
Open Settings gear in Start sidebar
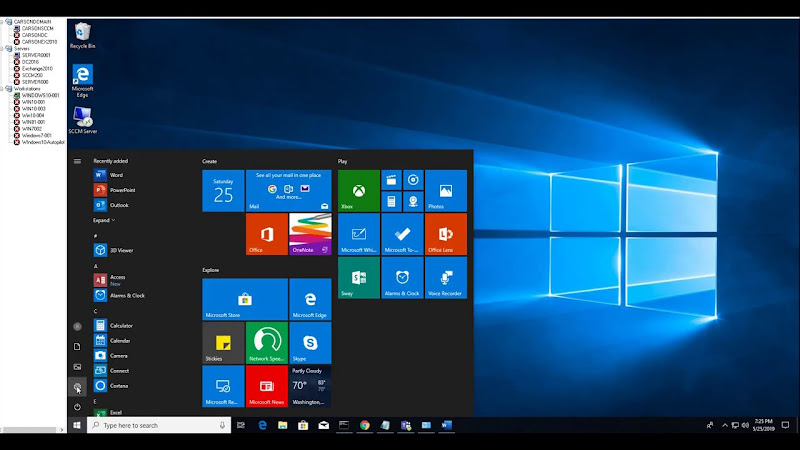pos(77,387)
